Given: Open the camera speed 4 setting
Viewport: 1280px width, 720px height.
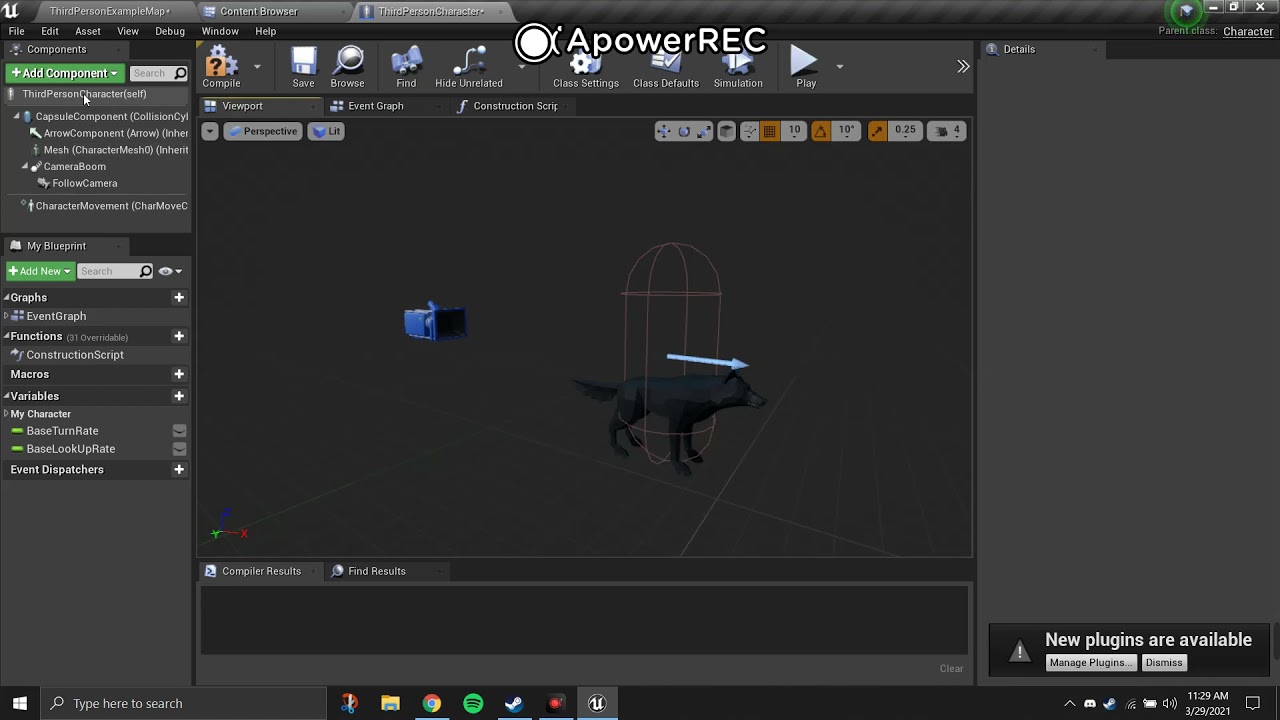Looking at the screenshot, I should click(x=948, y=131).
